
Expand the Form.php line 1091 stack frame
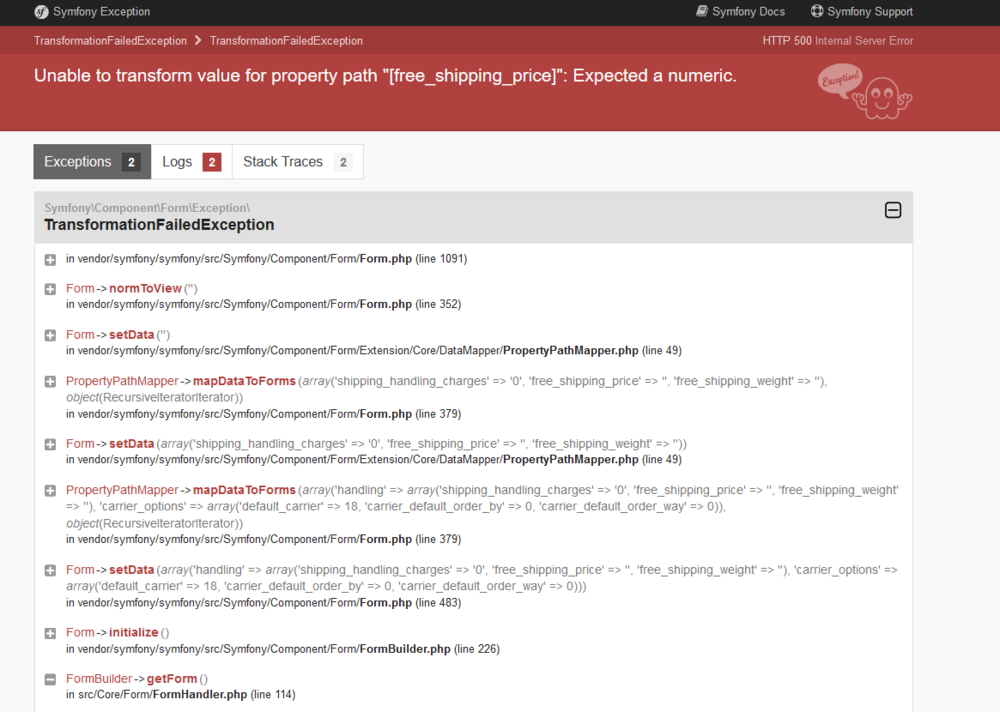[x=50, y=258]
